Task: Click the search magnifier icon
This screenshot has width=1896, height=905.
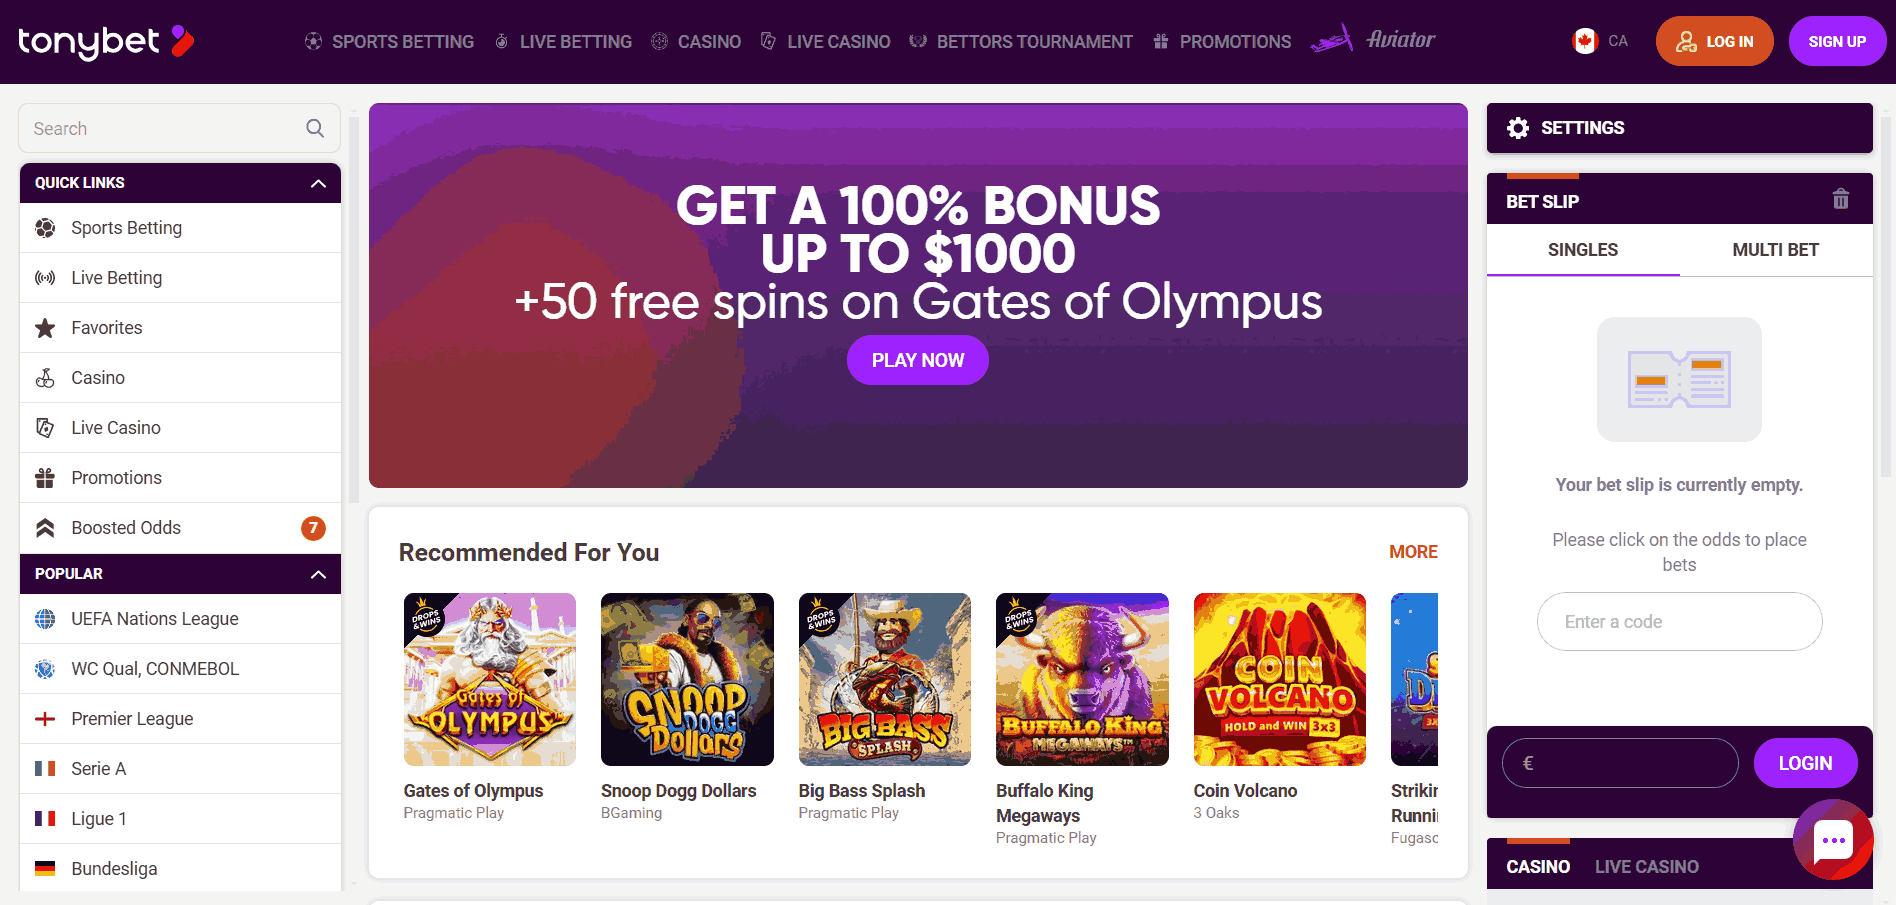Action: (314, 128)
